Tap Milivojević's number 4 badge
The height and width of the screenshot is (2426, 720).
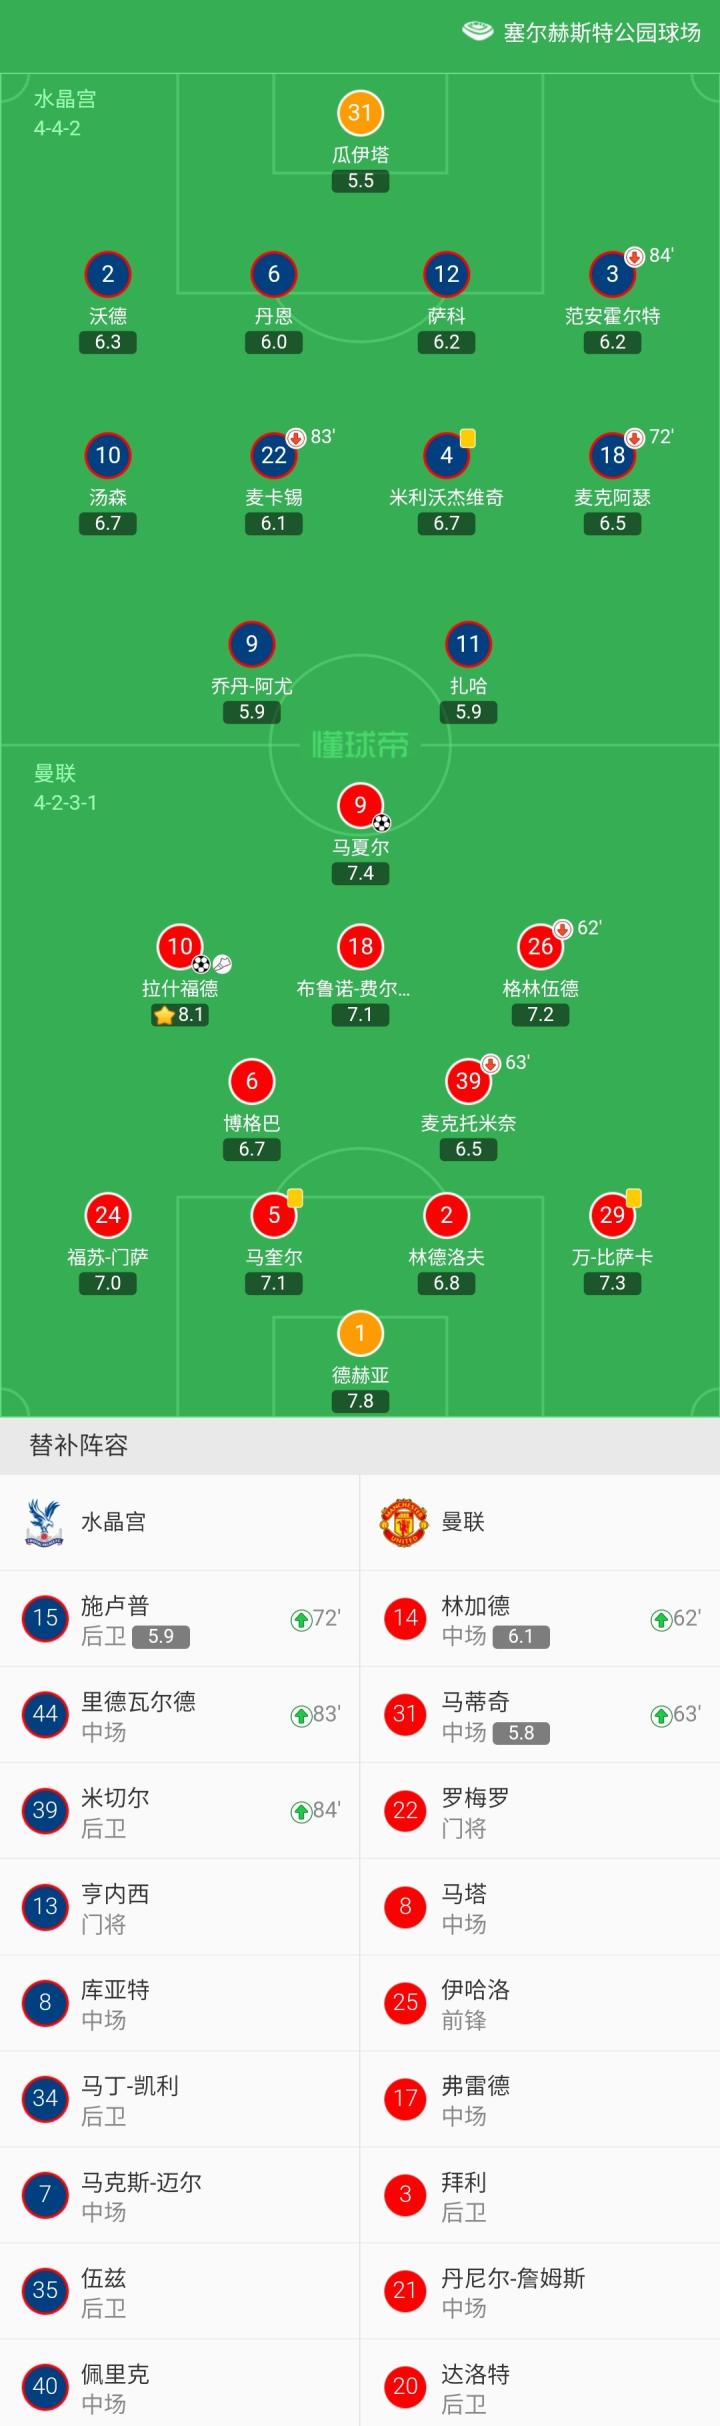point(446,456)
